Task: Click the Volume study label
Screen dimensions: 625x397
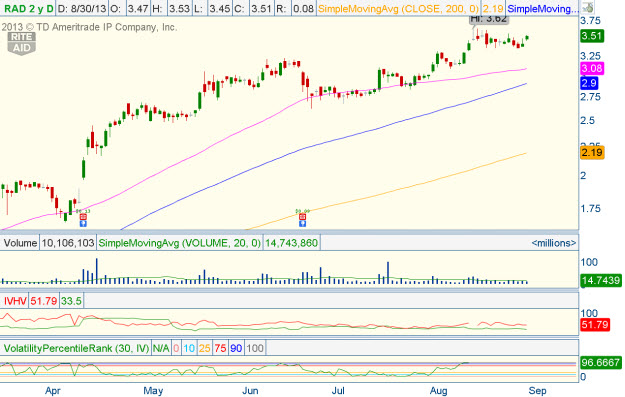Action: click(20, 243)
